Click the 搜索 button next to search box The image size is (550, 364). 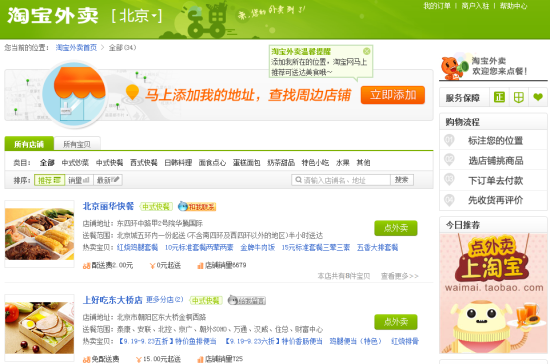(402, 180)
